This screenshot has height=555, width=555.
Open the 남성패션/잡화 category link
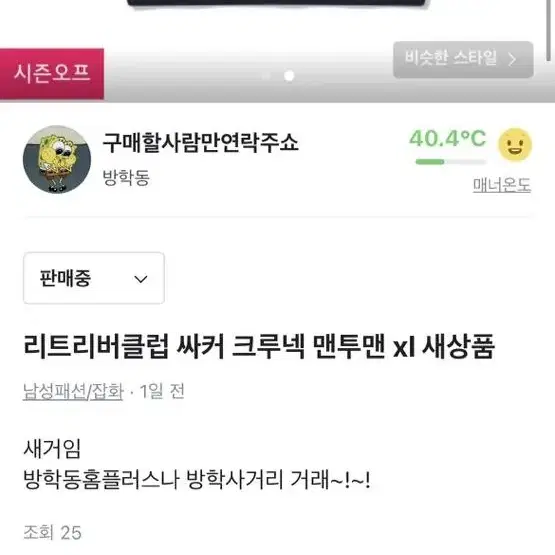click(73, 391)
